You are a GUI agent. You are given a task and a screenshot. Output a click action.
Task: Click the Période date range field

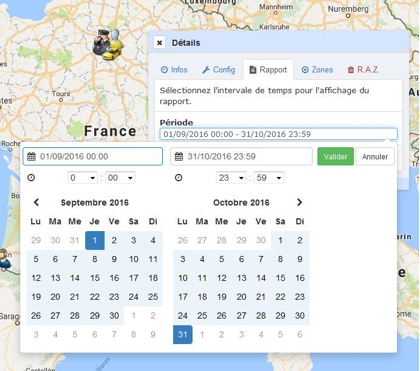tap(278, 134)
